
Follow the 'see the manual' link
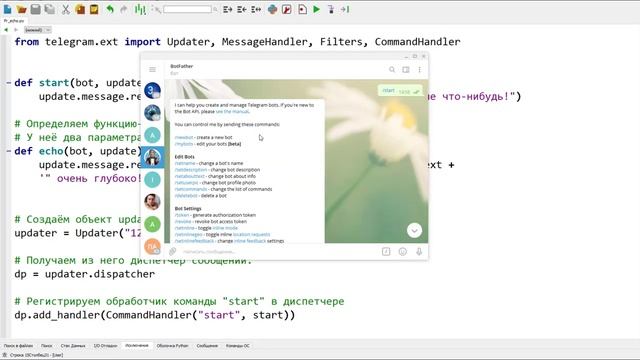[232, 111]
